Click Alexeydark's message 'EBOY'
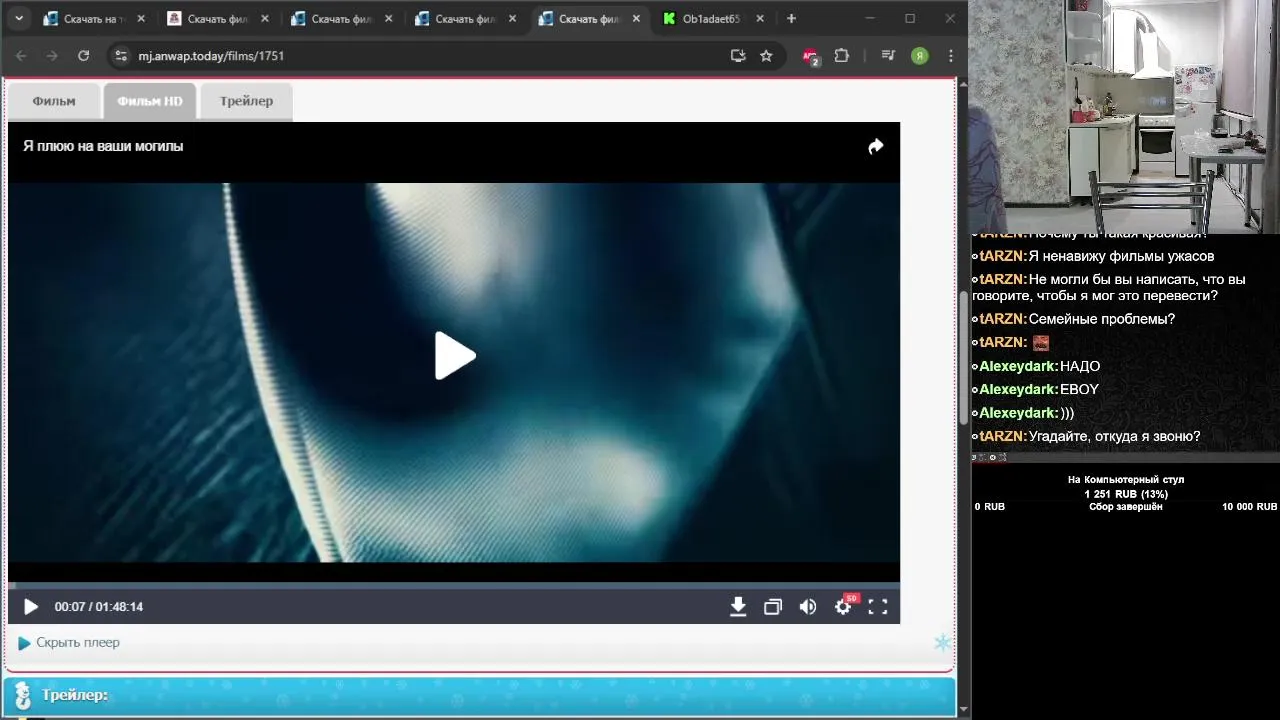1280x720 pixels. (1079, 389)
